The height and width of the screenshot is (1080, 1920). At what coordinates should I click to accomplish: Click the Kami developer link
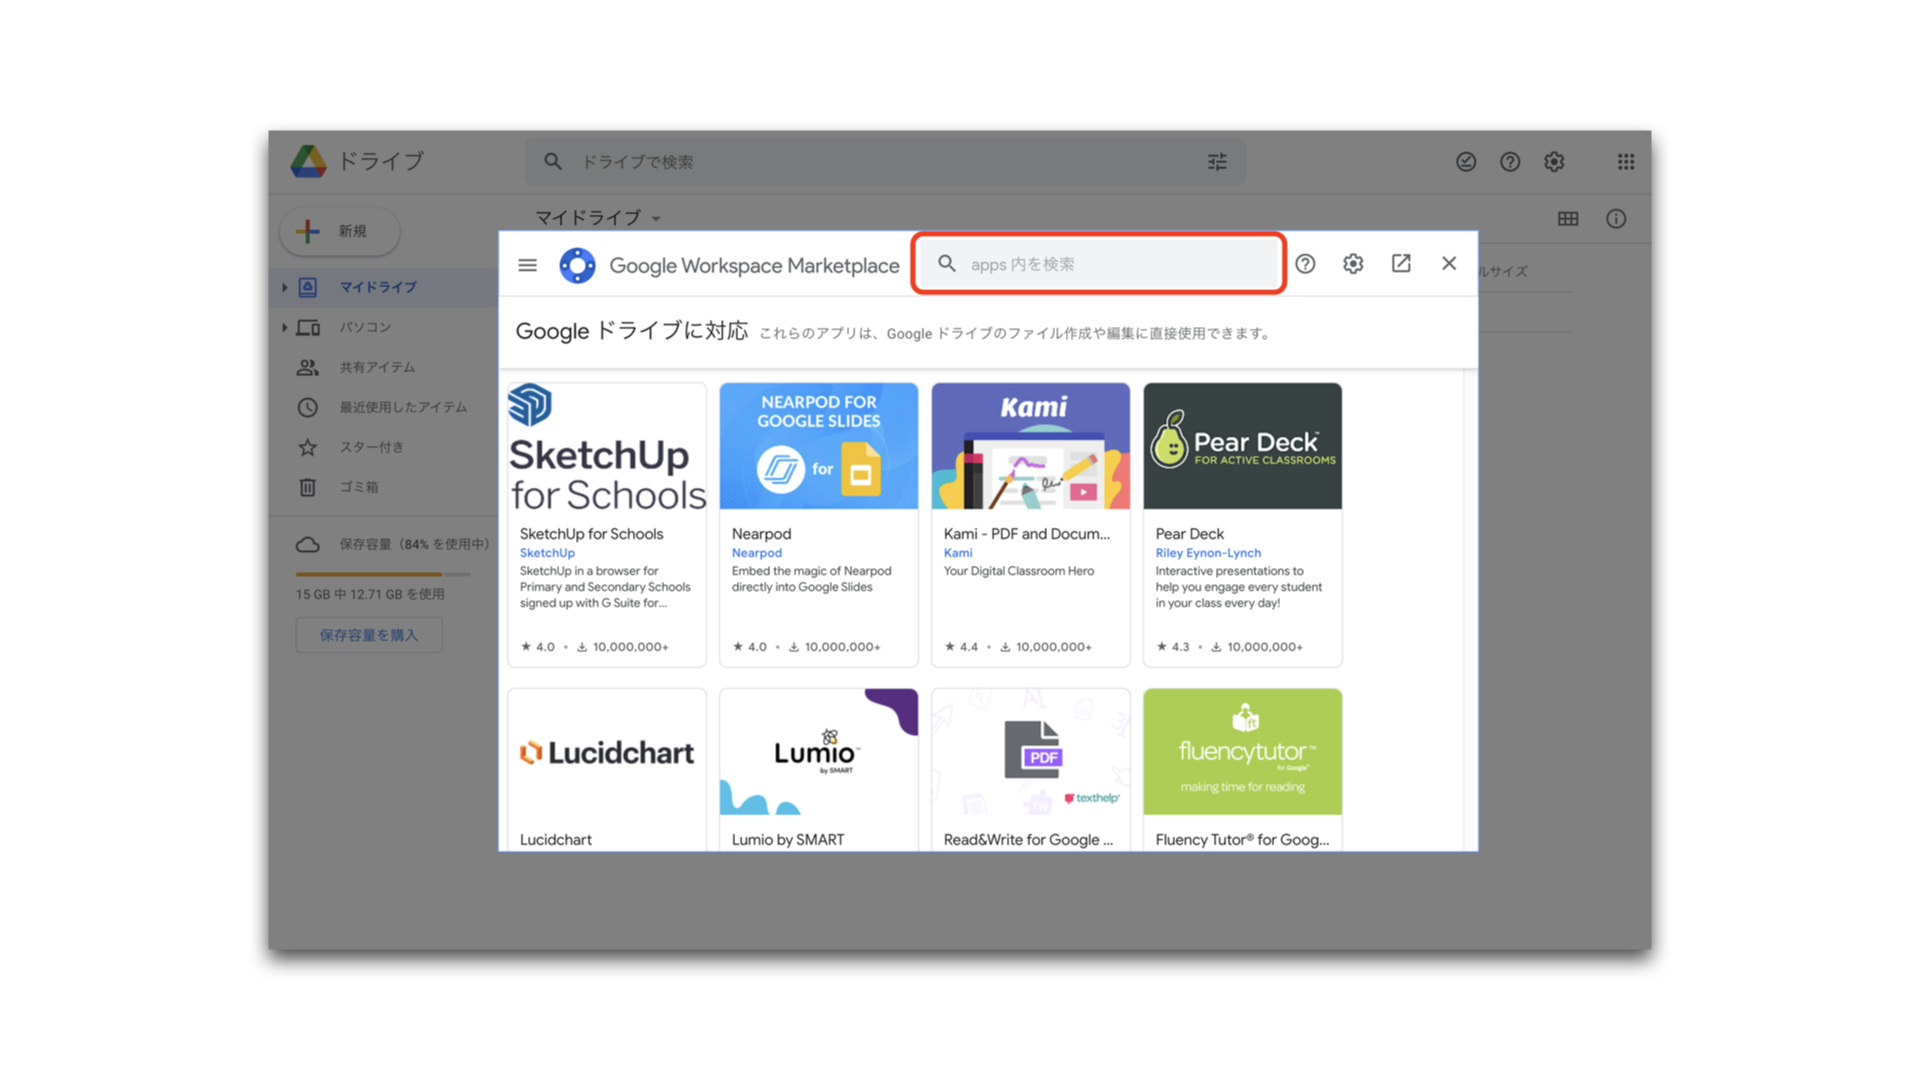pos(958,553)
